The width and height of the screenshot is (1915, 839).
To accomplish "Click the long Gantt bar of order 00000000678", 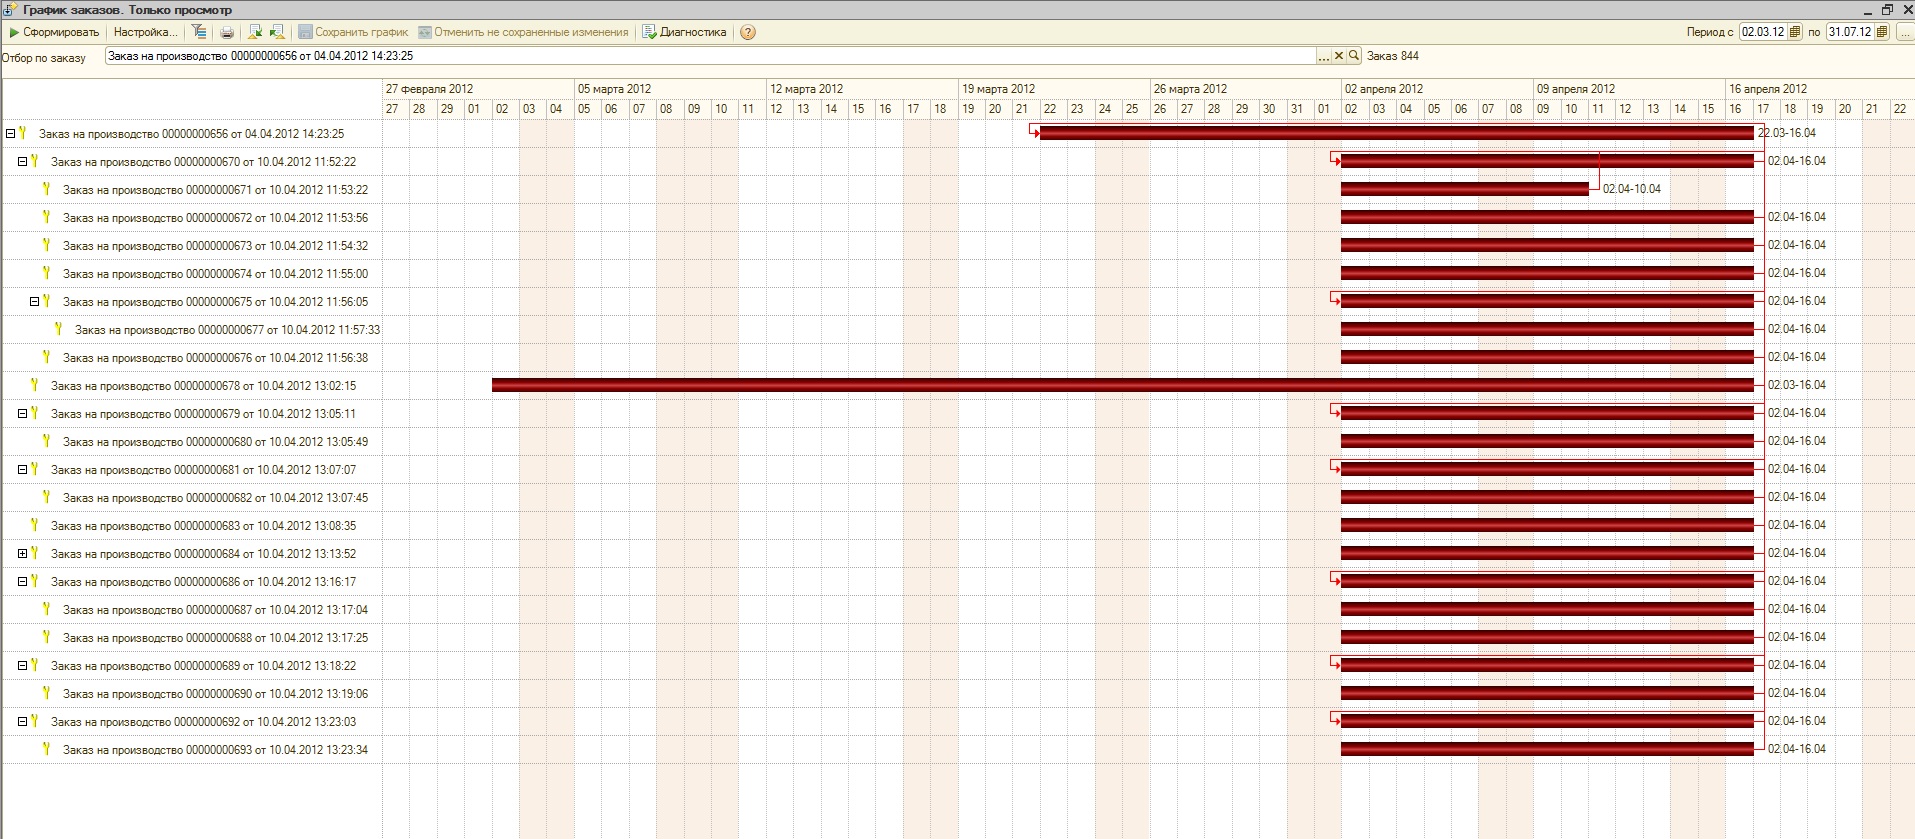I will click(x=1122, y=385).
